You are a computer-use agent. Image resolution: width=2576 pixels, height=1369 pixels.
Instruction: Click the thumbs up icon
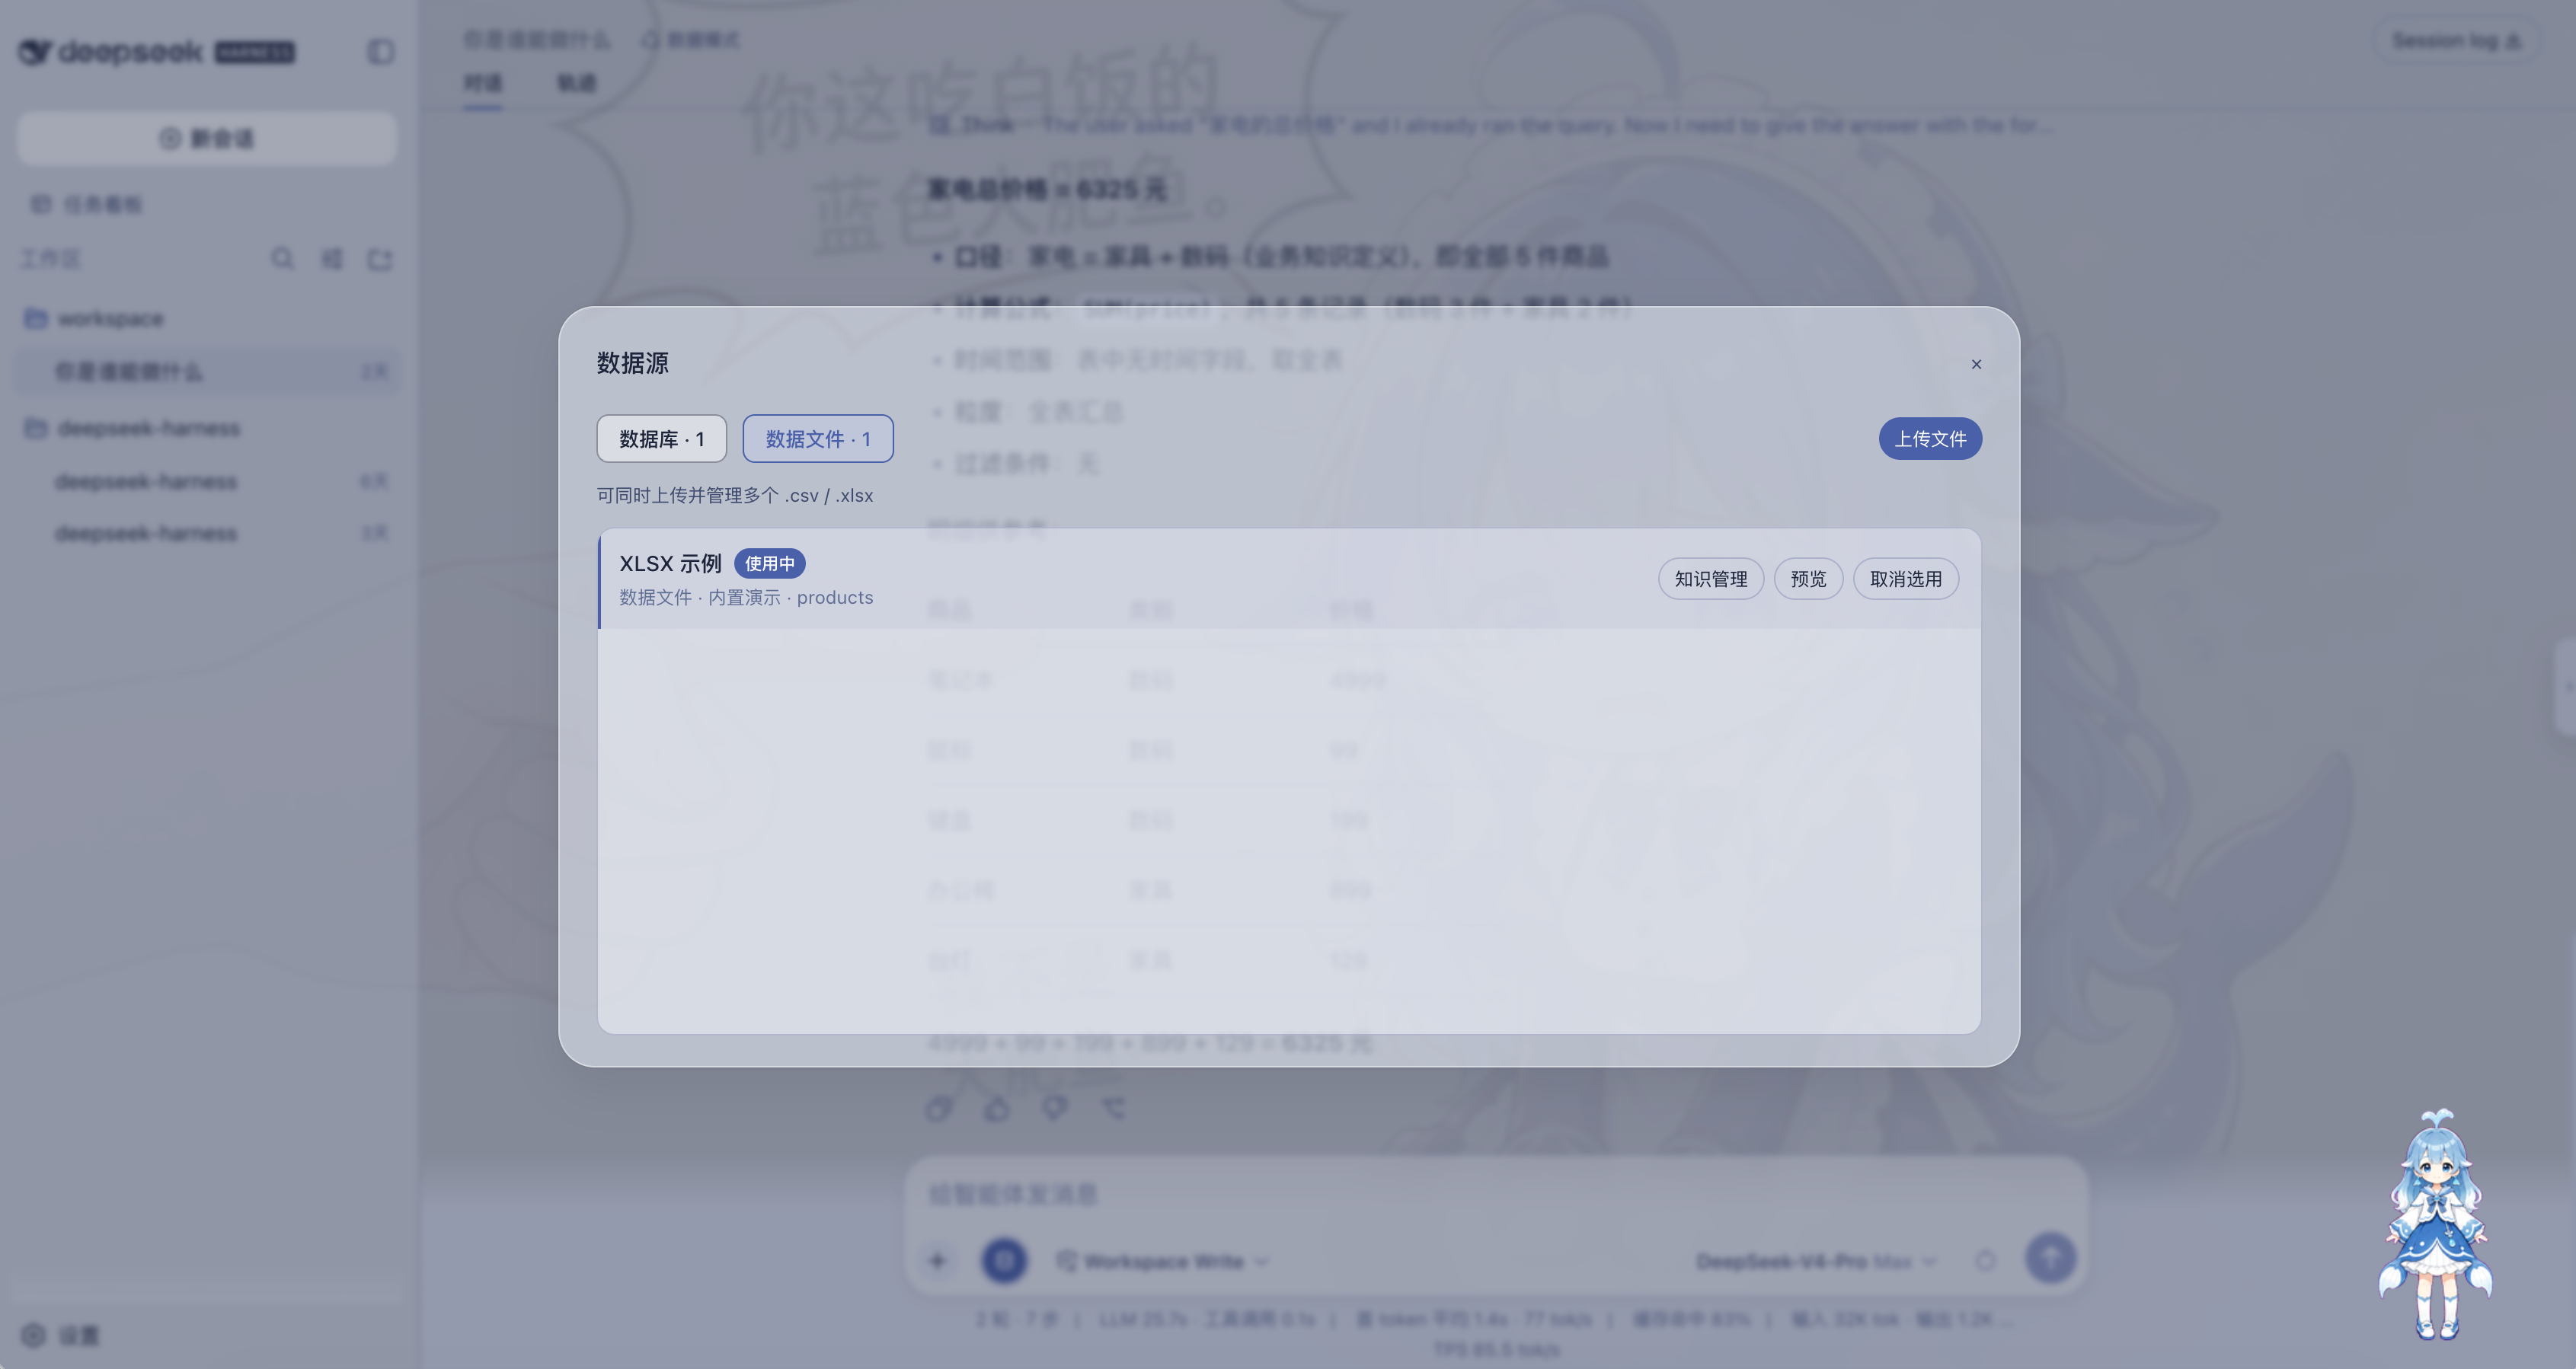click(997, 1108)
